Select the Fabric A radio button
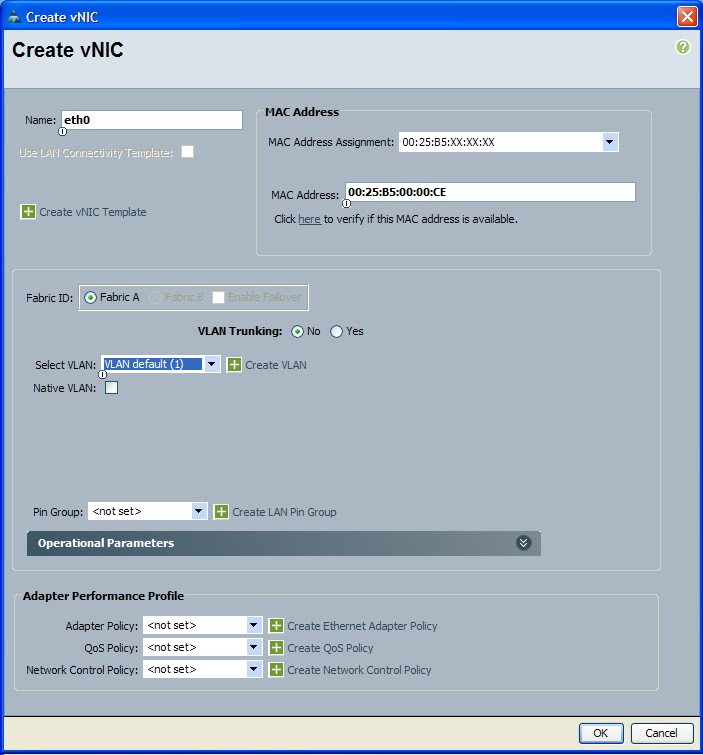Viewport: 703px width, 755px height. pos(90,298)
